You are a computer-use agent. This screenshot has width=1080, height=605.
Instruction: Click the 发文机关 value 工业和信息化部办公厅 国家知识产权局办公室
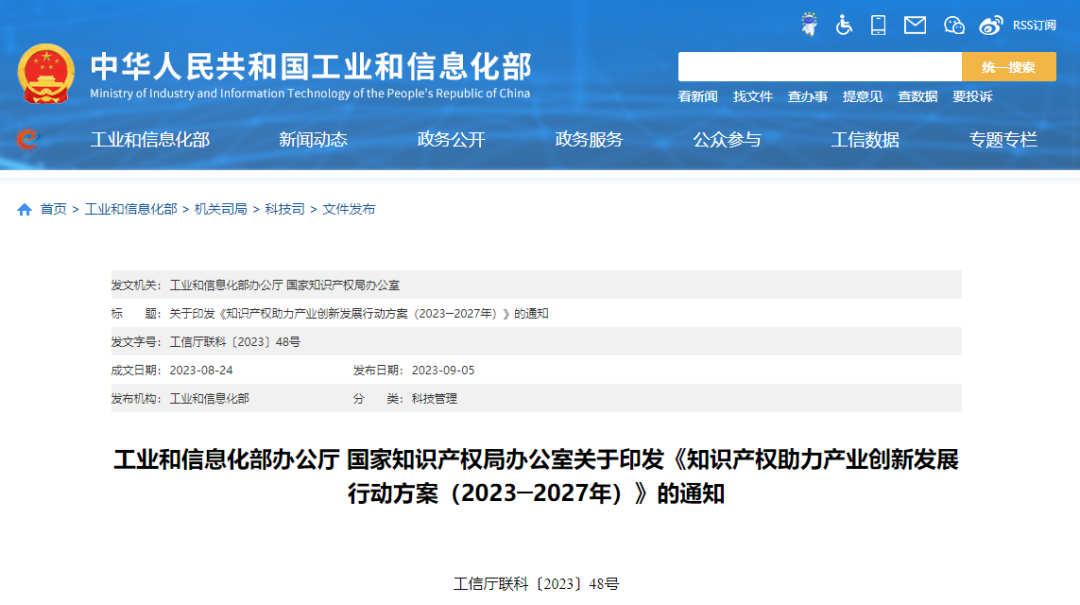(284, 285)
